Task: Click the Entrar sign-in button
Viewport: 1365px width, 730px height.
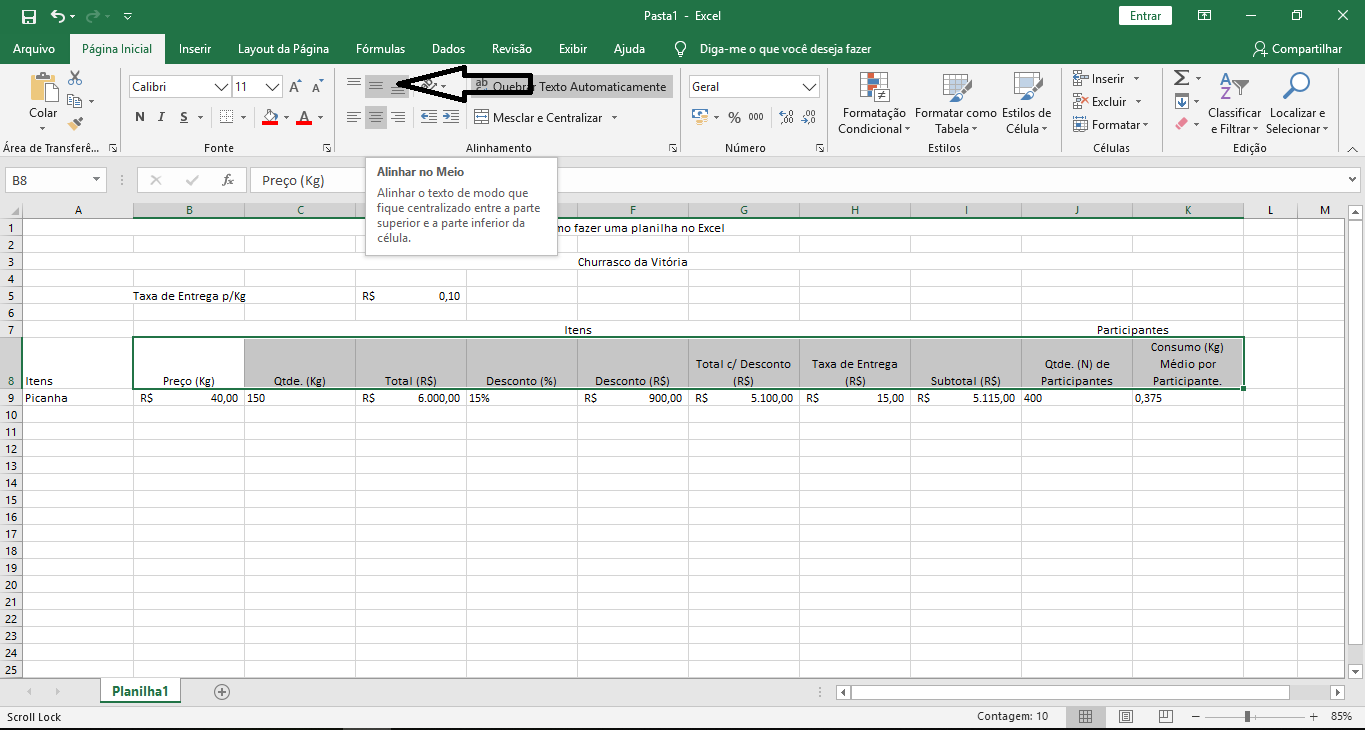Action: pyautogui.click(x=1145, y=16)
